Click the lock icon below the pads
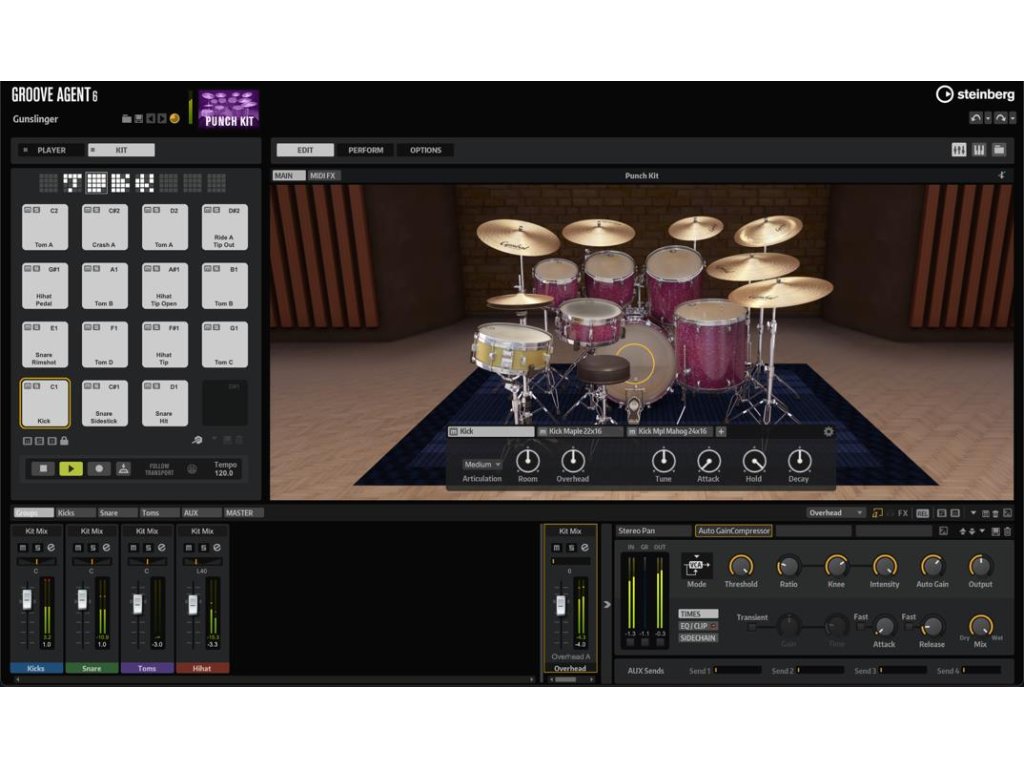The height and width of the screenshot is (768, 1024). [x=64, y=440]
